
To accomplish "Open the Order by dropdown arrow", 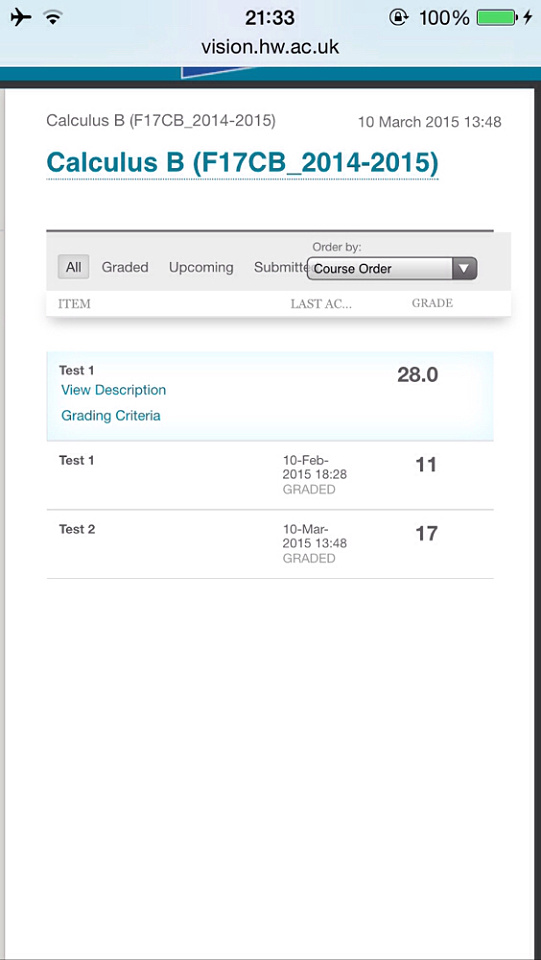I will (x=464, y=268).
